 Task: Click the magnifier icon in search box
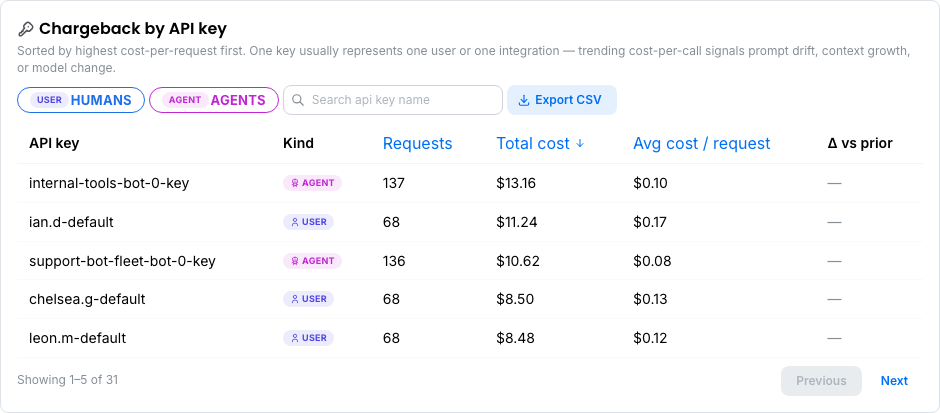coord(298,100)
